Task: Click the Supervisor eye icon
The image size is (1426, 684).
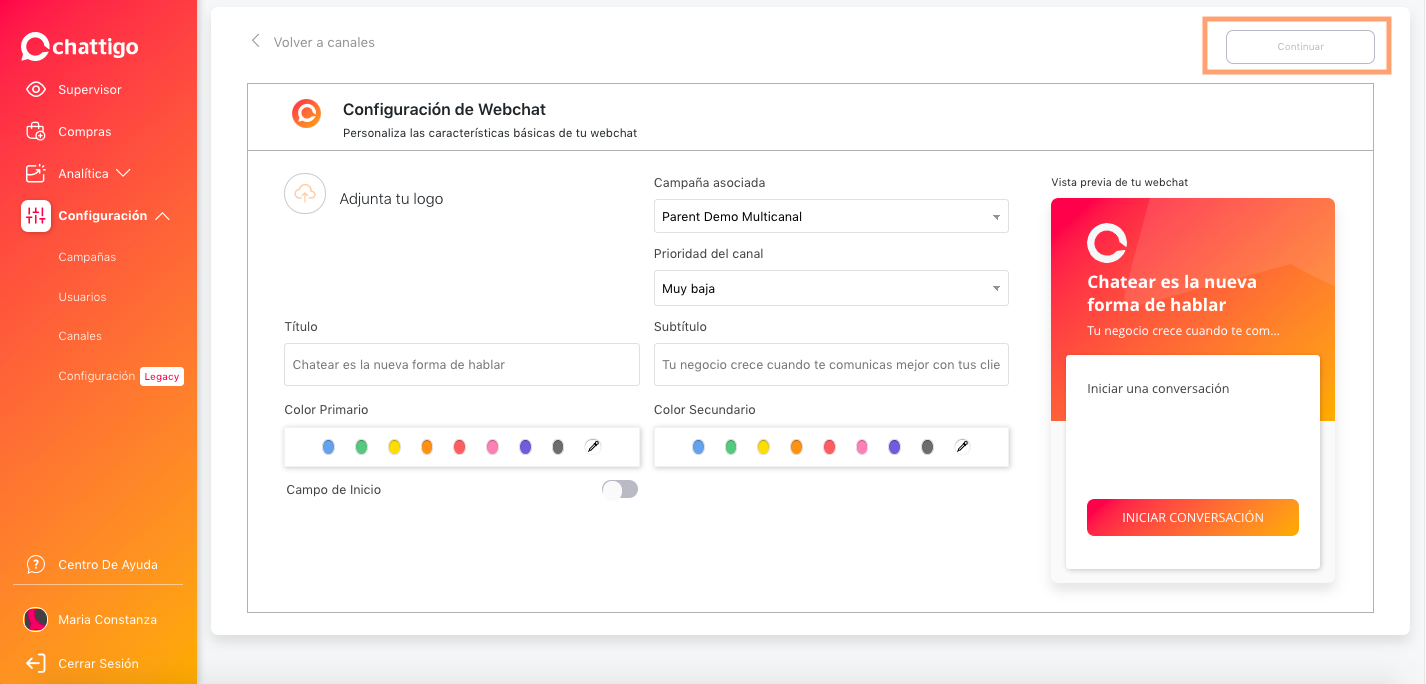Action: pos(36,90)
